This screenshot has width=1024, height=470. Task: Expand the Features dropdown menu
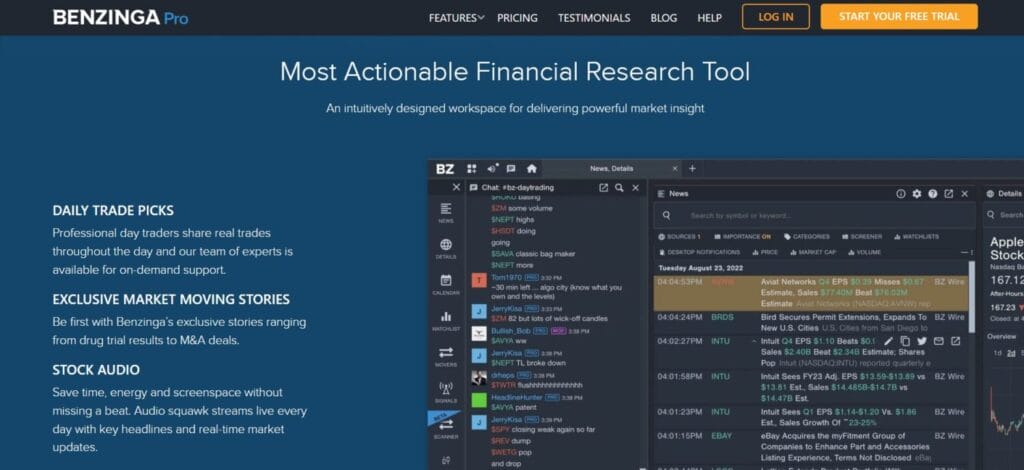(x=456, y=17)
